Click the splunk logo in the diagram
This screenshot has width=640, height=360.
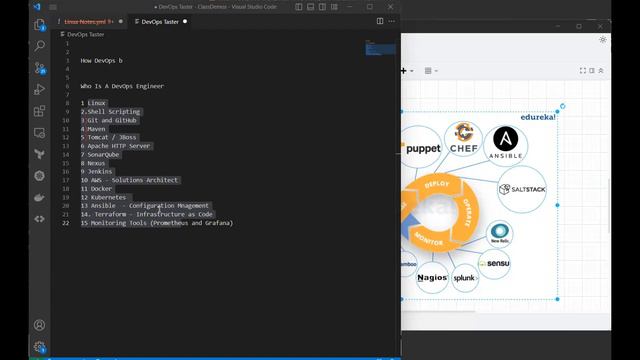pos(465,278)
